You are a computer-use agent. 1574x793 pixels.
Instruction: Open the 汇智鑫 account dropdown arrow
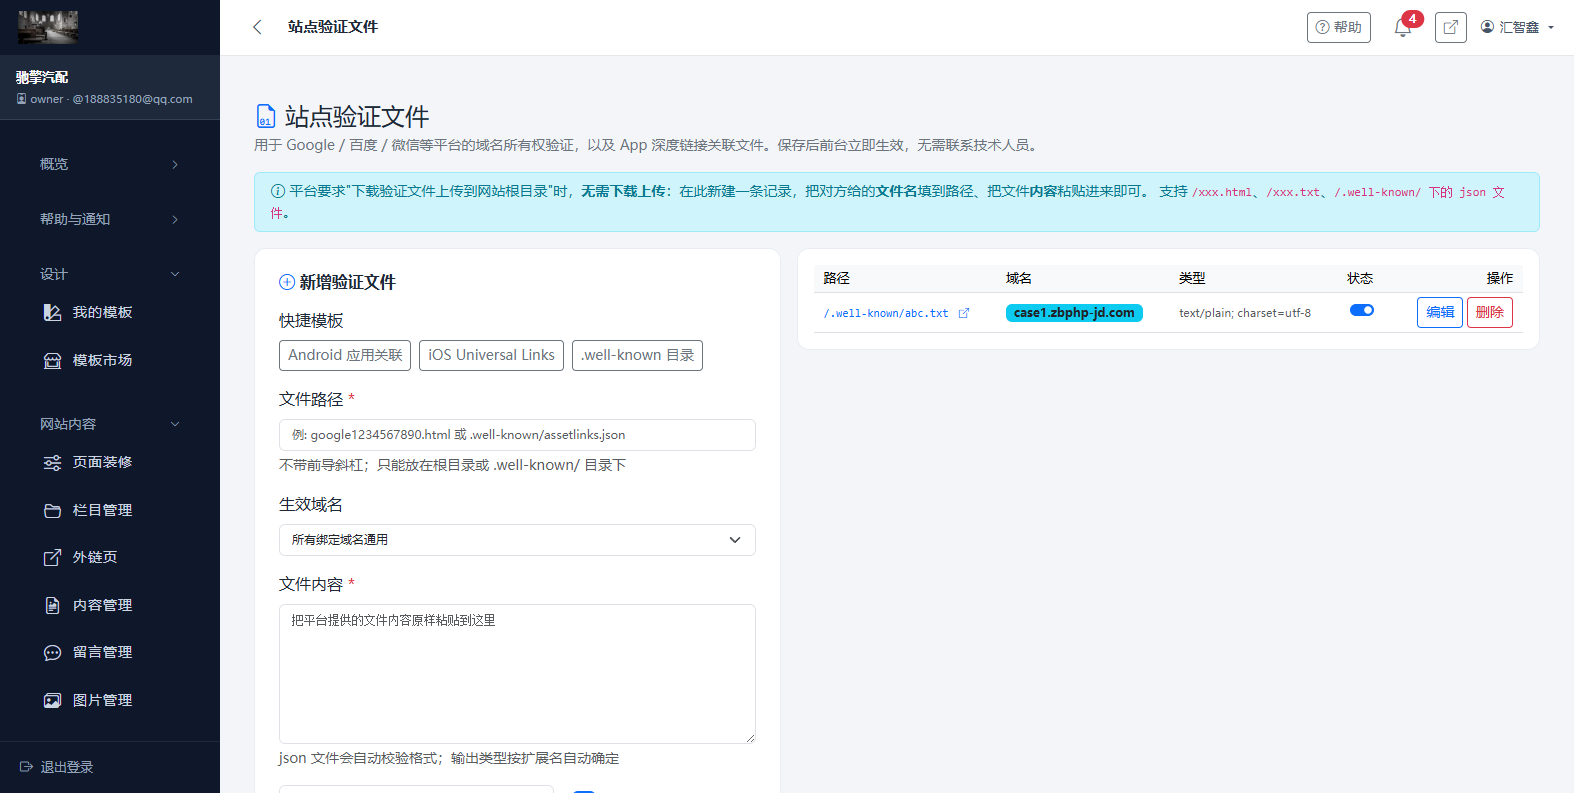(1551, 28)
